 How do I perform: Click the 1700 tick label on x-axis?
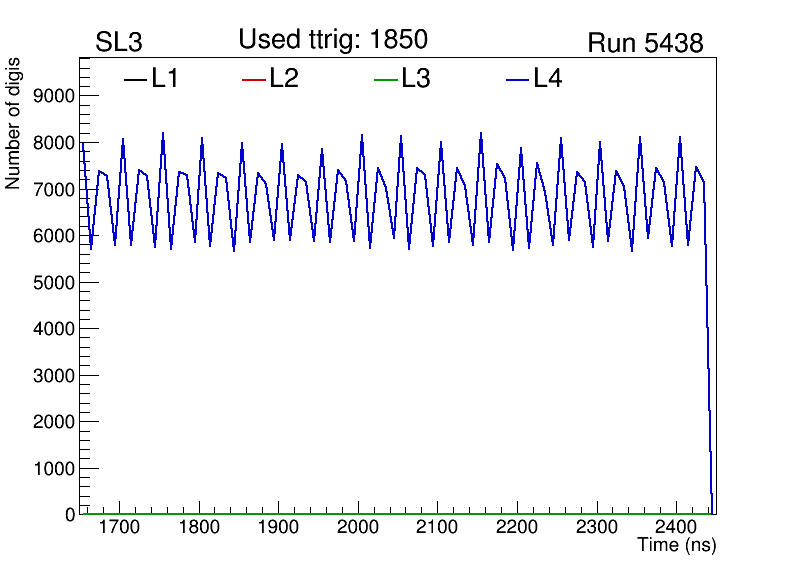(119, 527)
